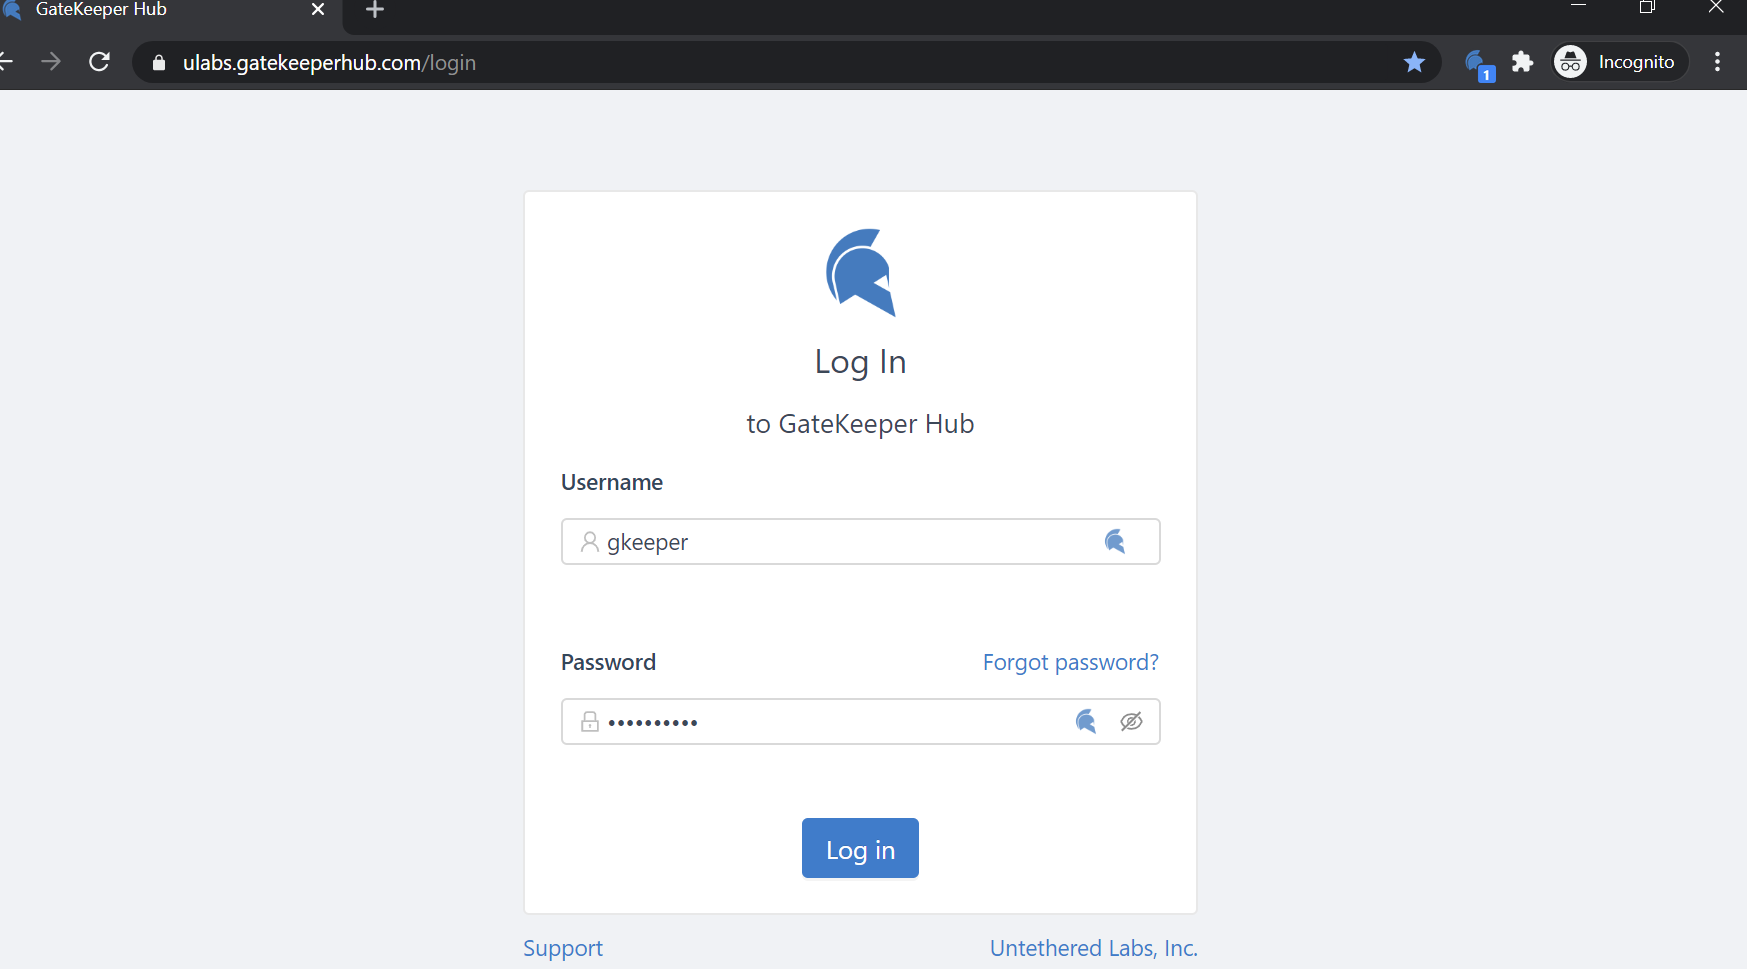Go forward in browser history

coord(51,62)
